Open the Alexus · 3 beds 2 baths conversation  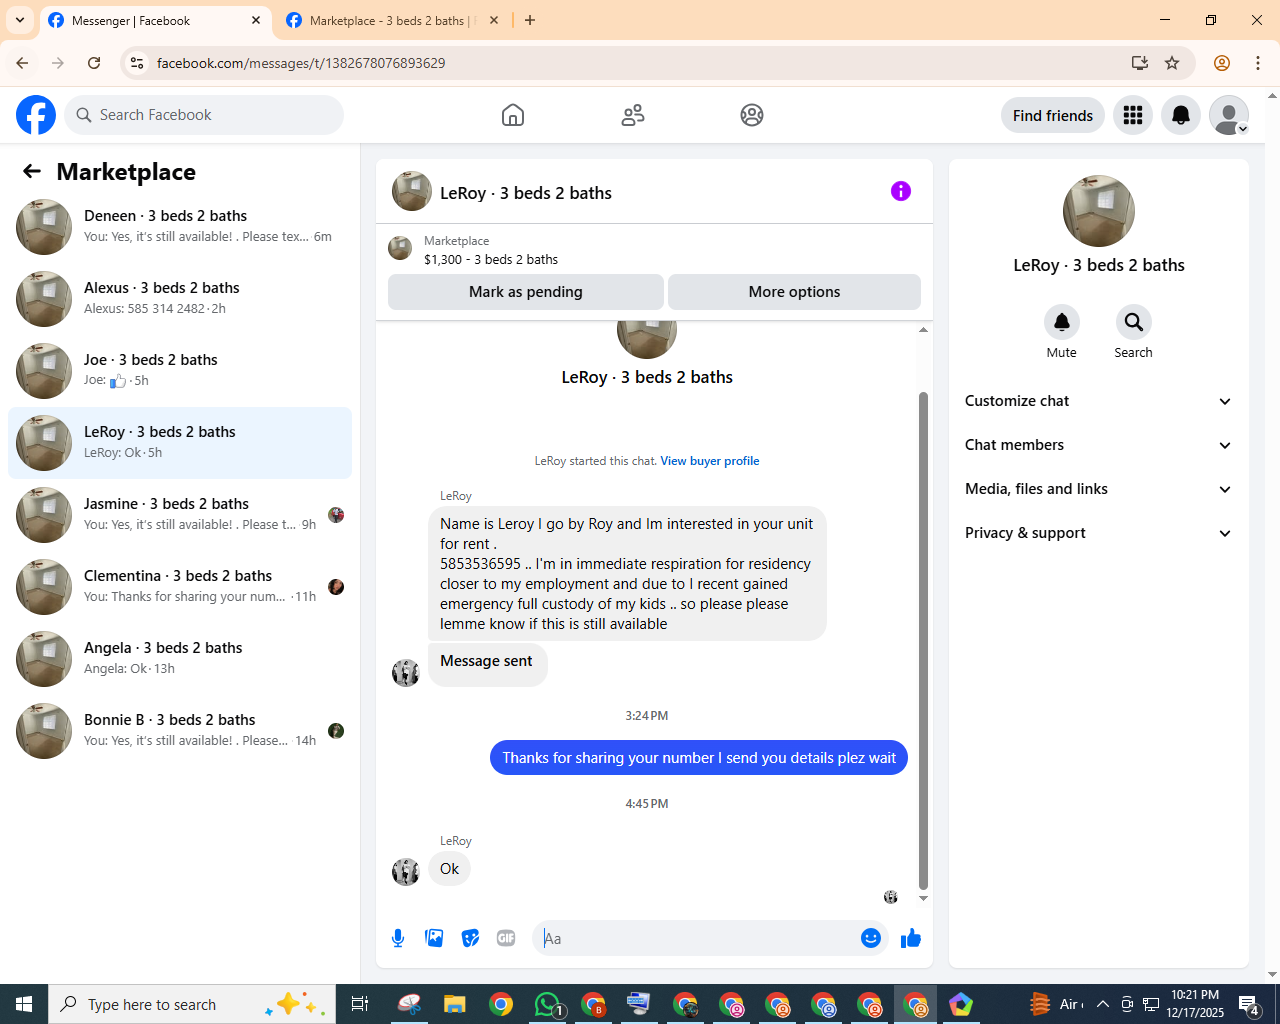(x=180, y=299)
